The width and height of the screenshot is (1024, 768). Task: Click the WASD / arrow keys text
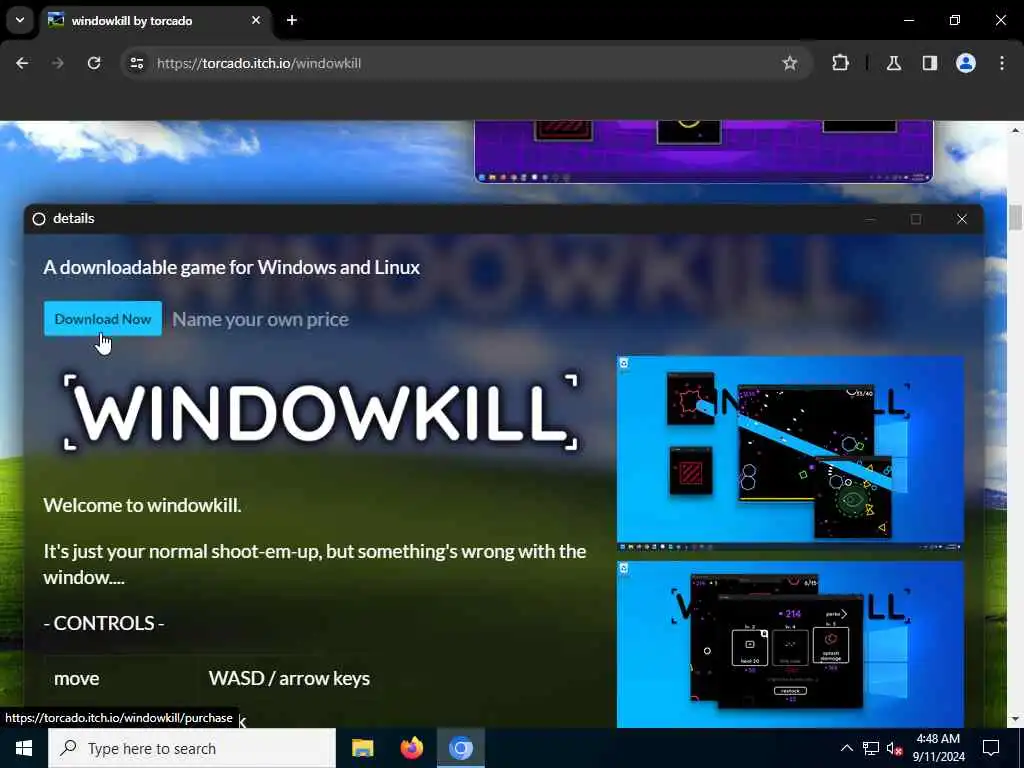click(x=289, y=679)
